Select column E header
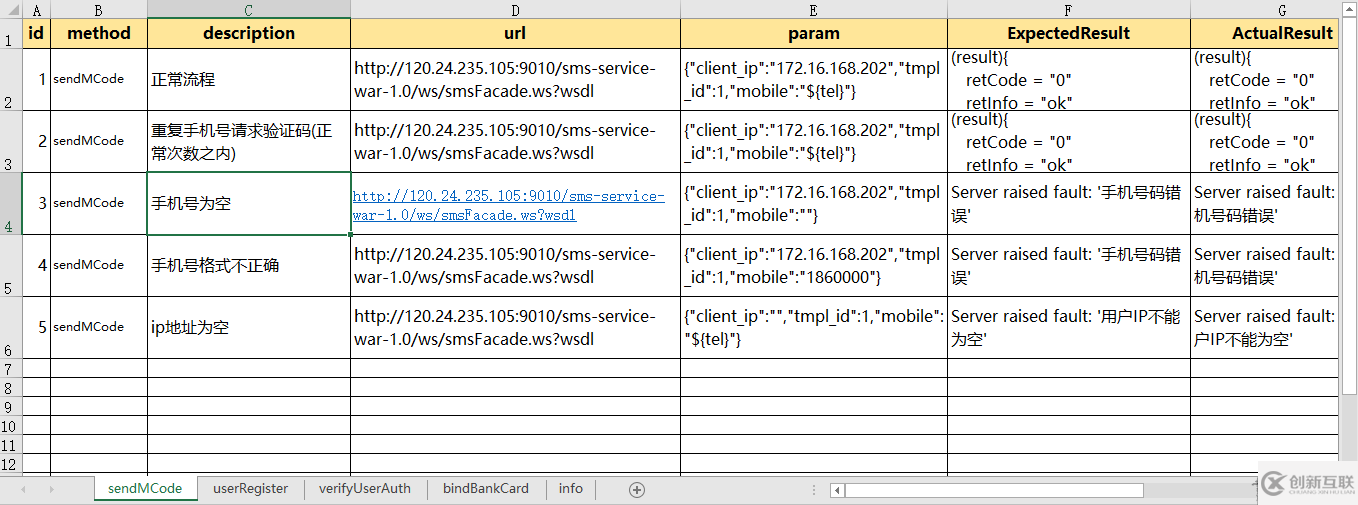The image size is (1358, 505). (814, 10)
